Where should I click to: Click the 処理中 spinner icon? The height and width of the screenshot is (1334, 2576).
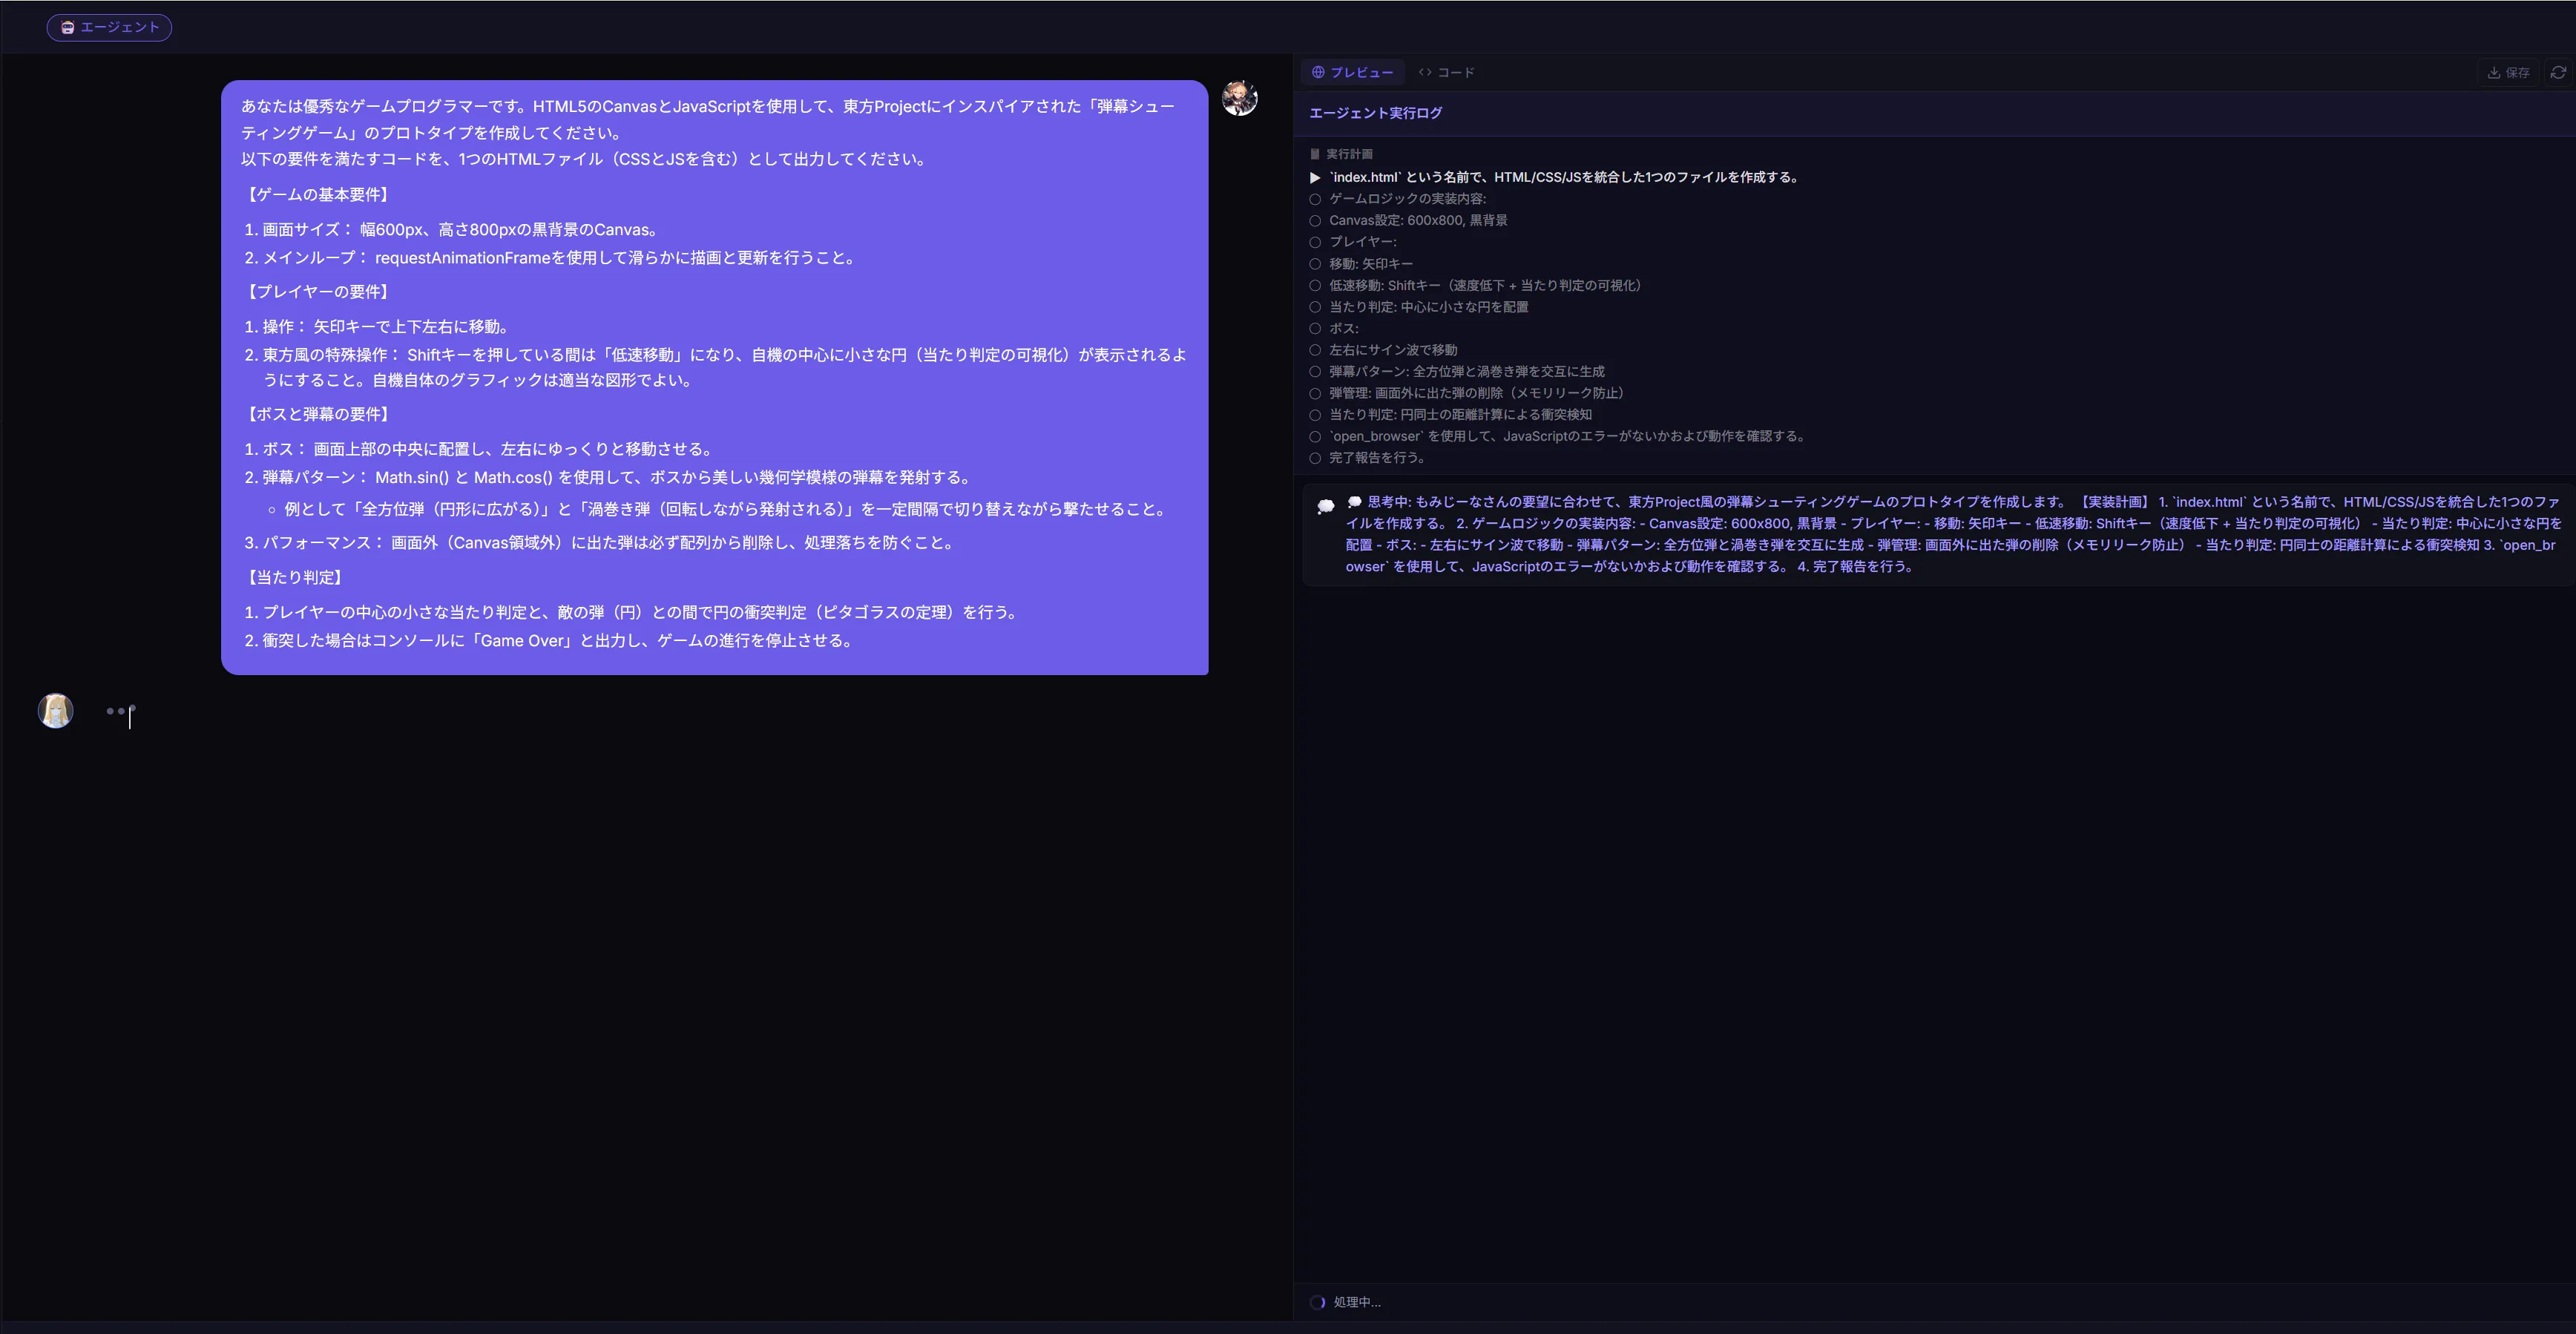[1318, 1302]
